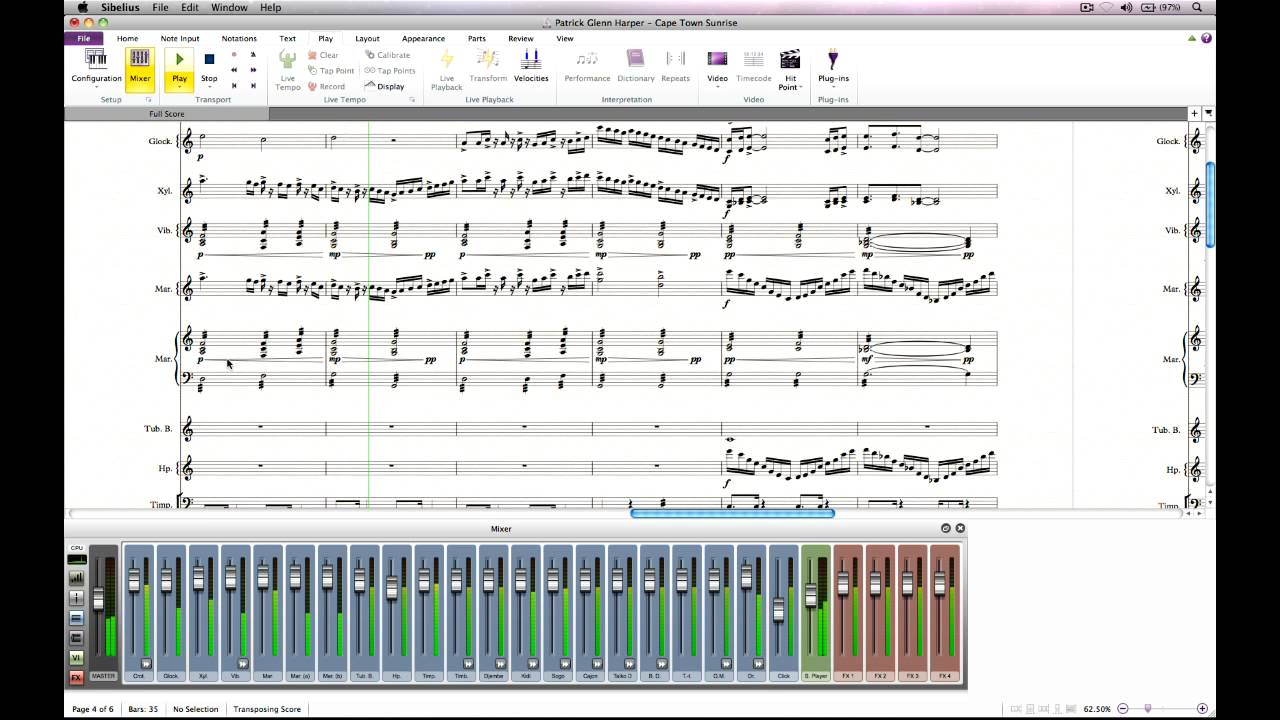1280x720 pixels.
Task: Toggle FX strips button in mixer sidebar
Action: pos(76,677)
